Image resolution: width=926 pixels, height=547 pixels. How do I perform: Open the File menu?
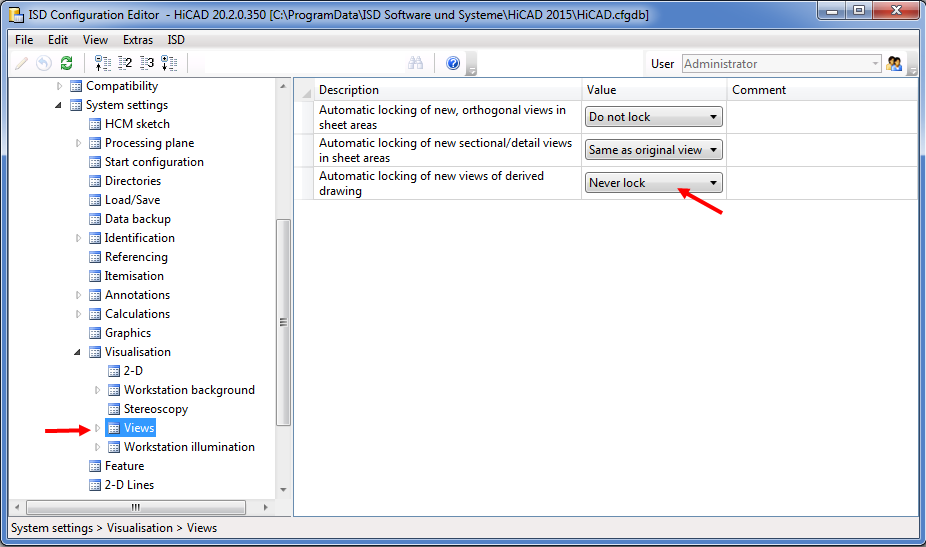pyautogui.click(x=24, y=40)
